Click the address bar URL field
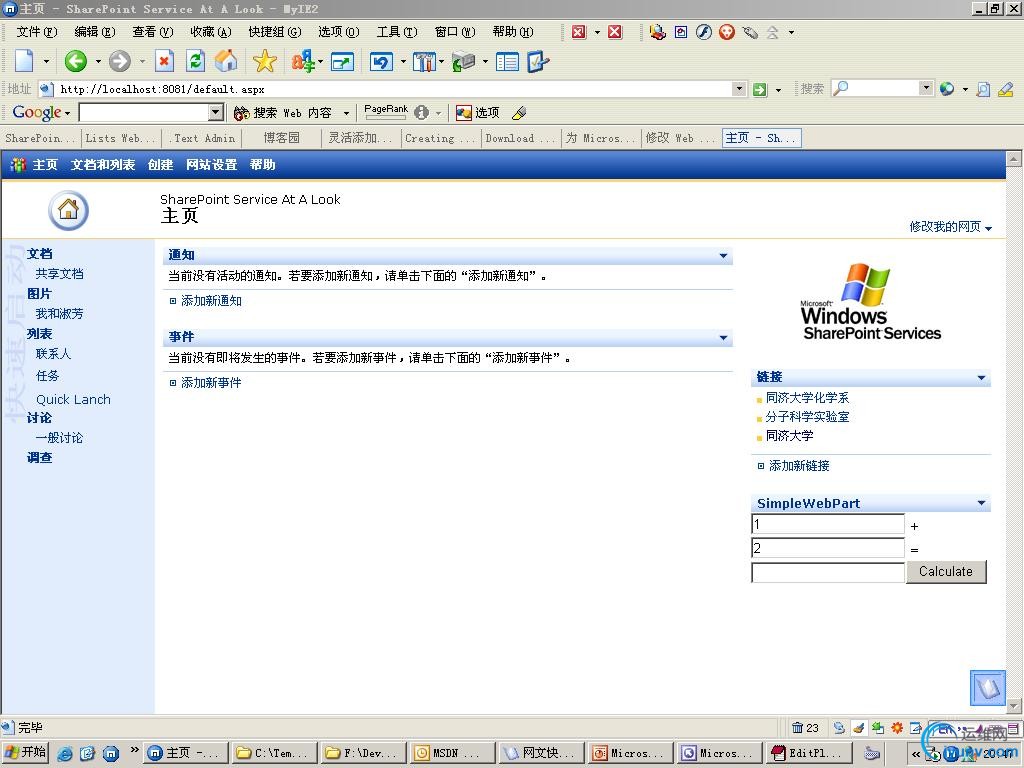Screen dimensions: 1024x768 coord(394,89)
